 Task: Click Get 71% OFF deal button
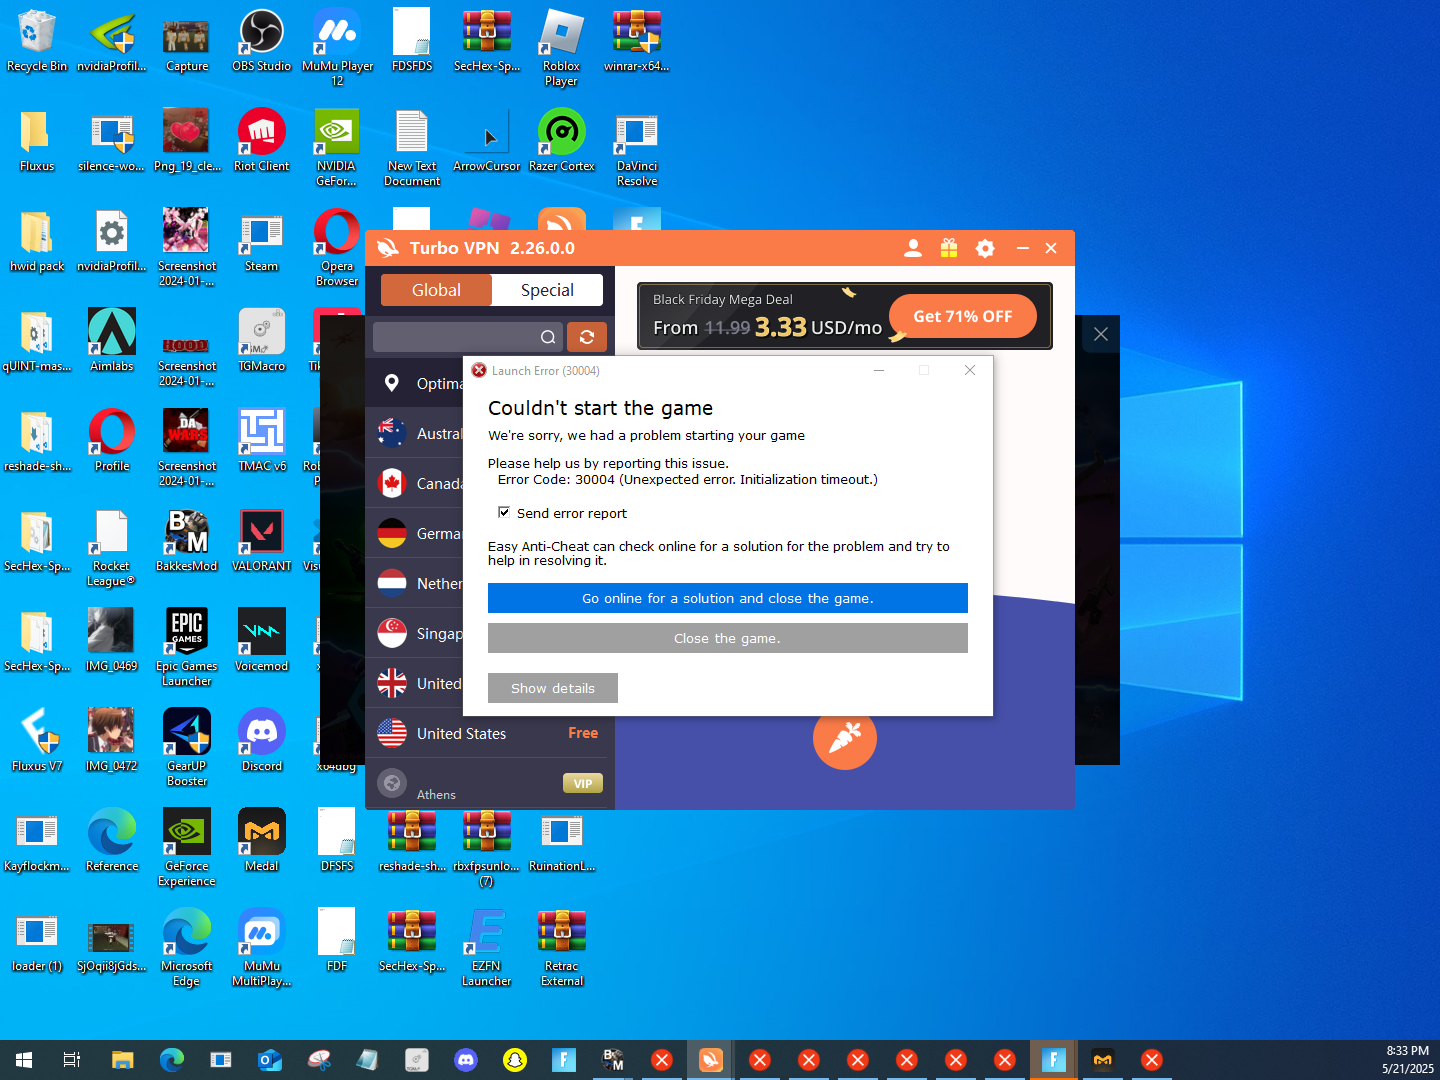click(x=962, y=316)
